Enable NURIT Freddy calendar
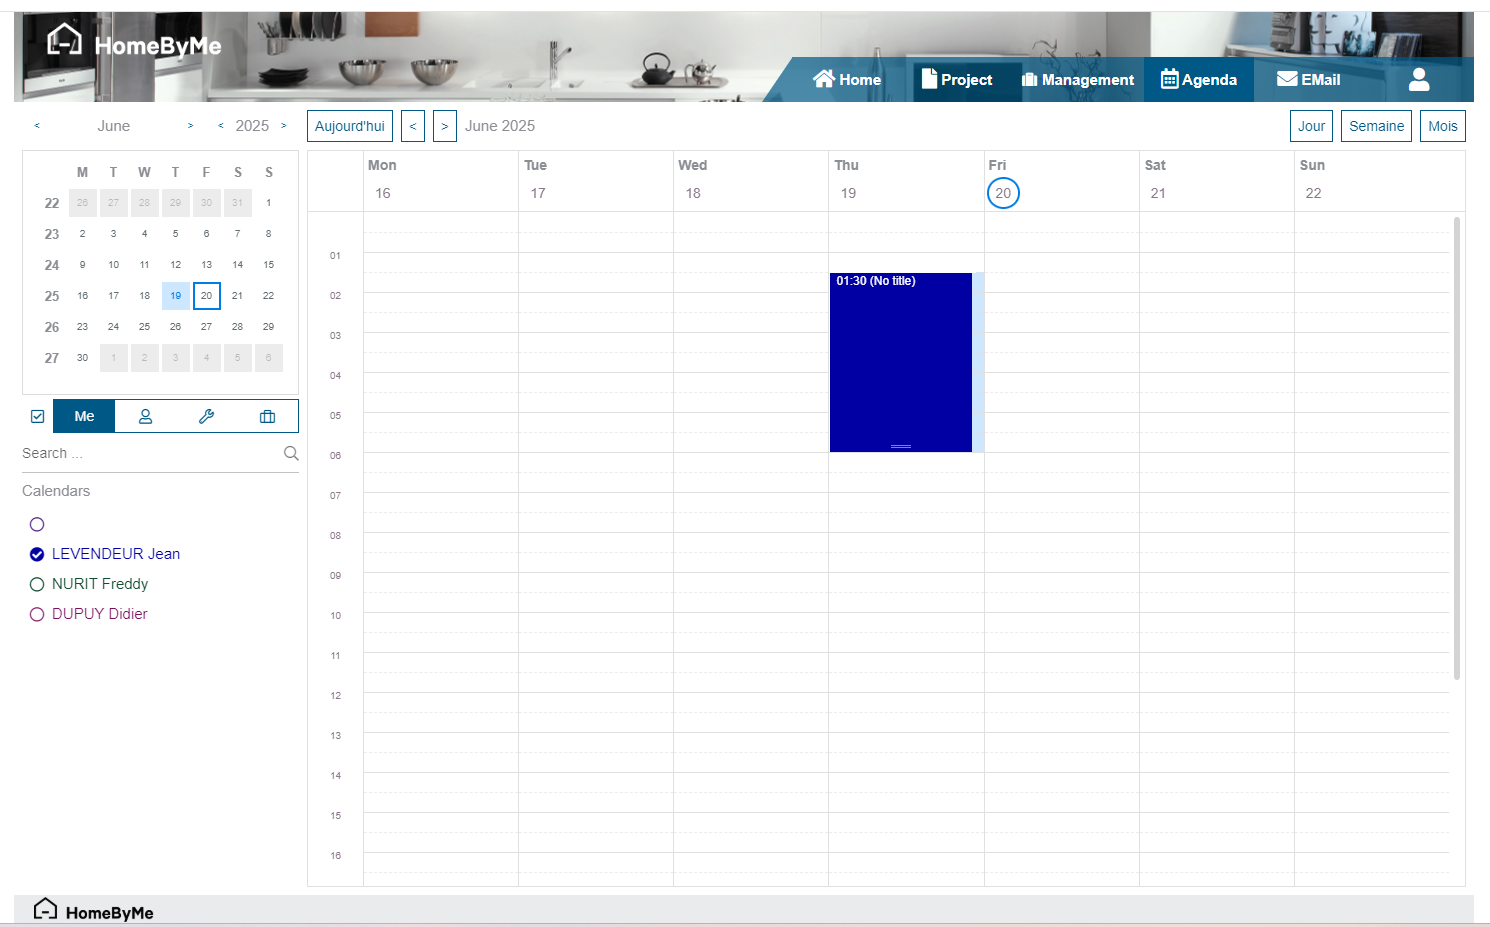 click(37, 584)
